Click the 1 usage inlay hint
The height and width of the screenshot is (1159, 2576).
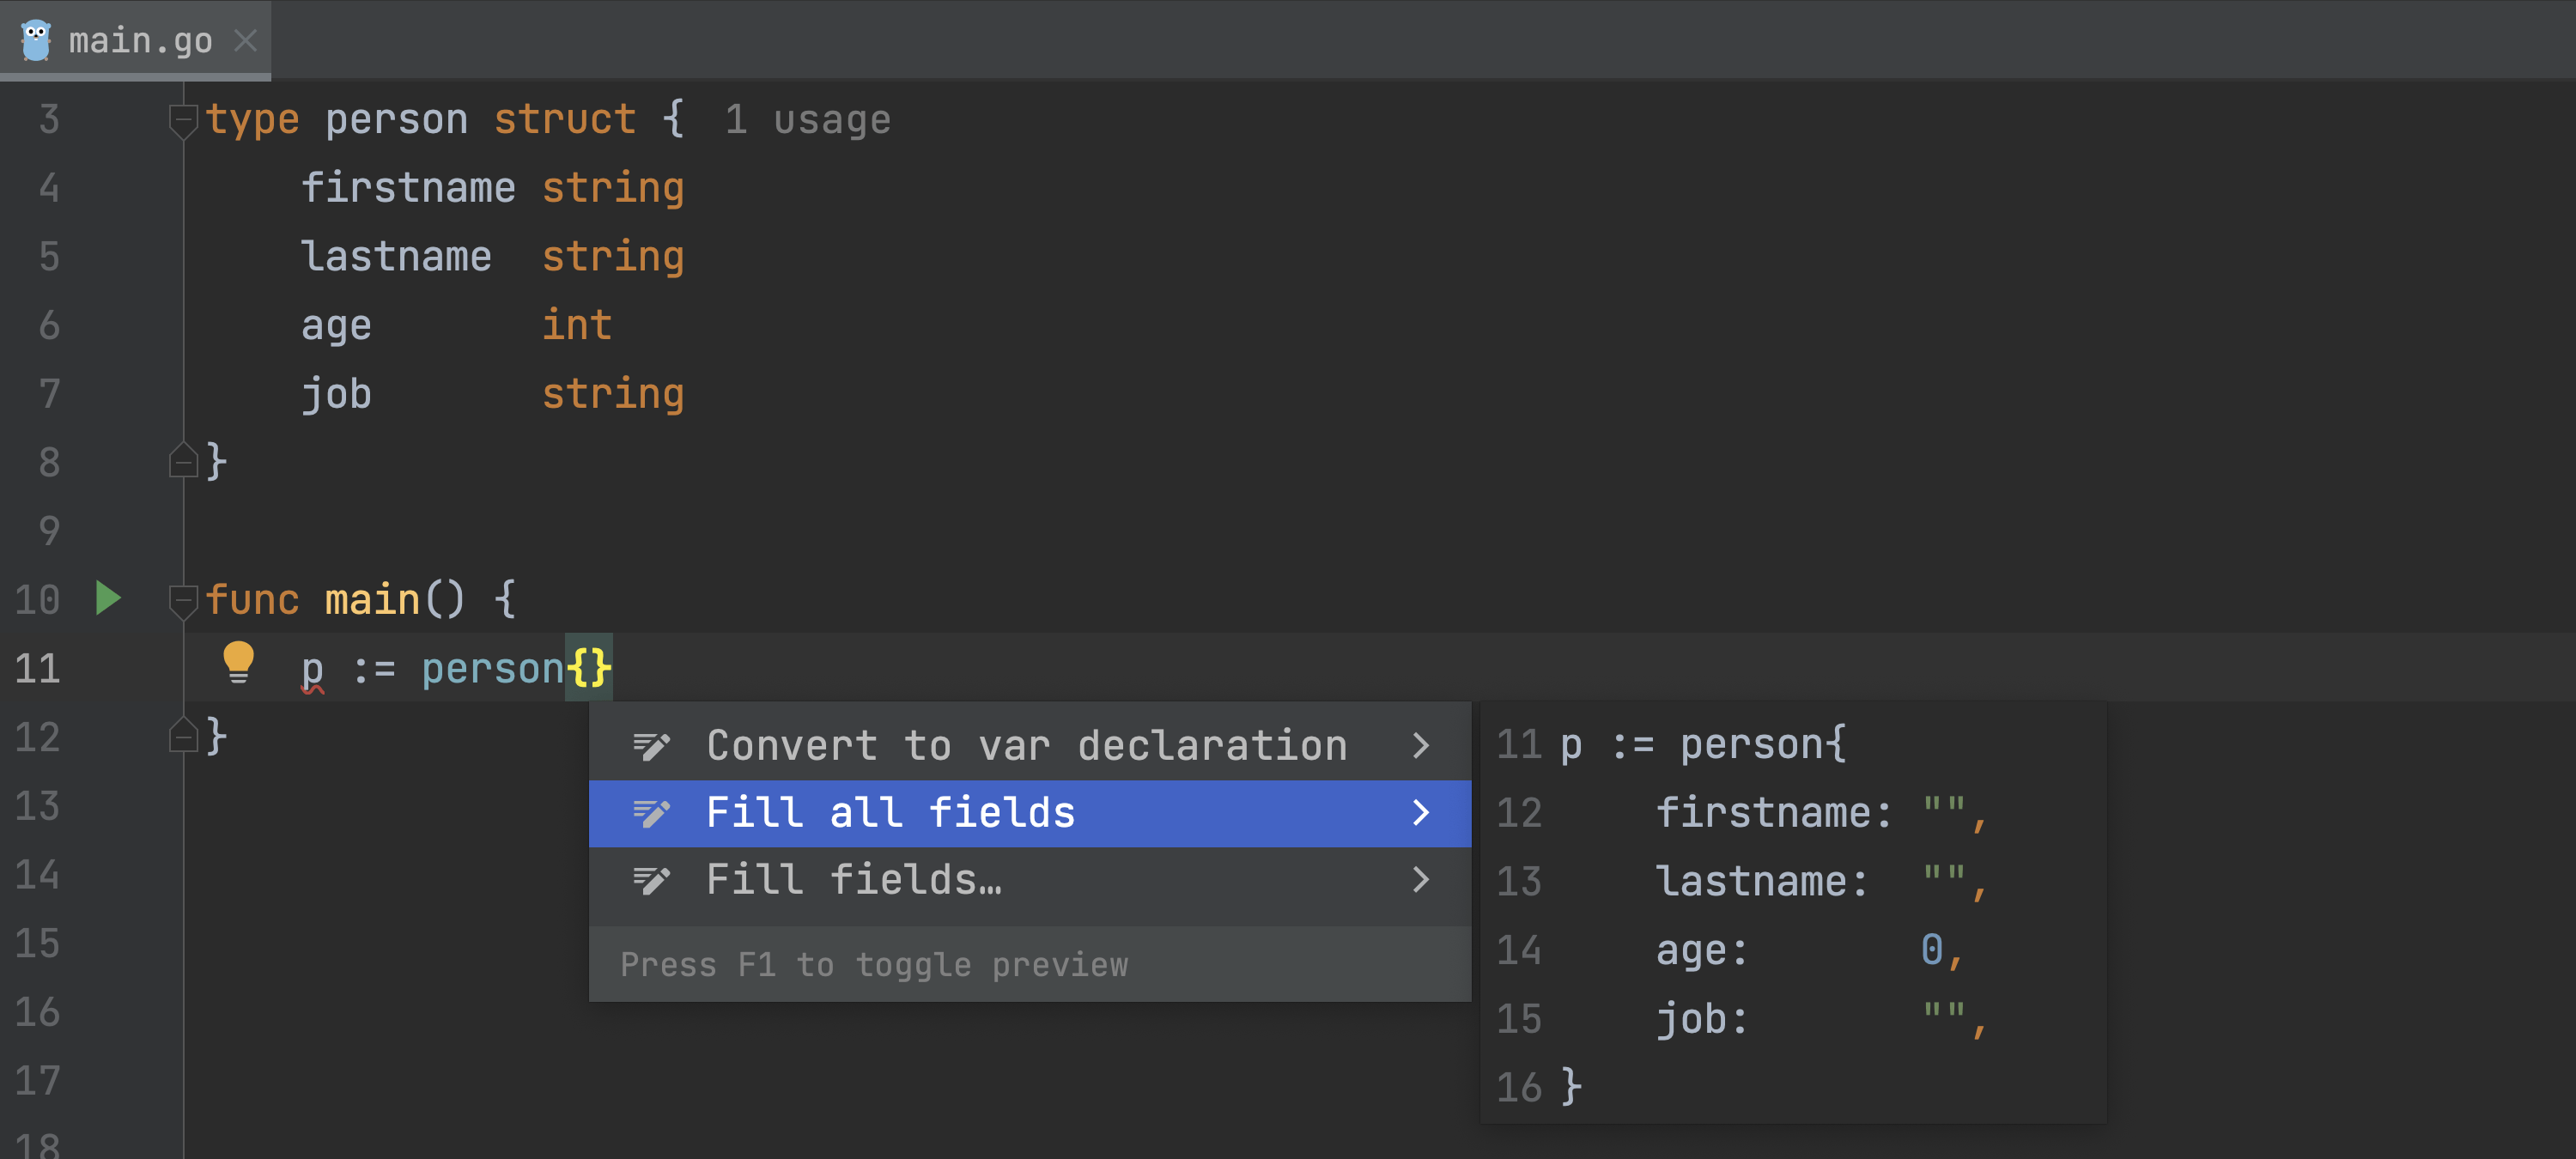point(807,120)
